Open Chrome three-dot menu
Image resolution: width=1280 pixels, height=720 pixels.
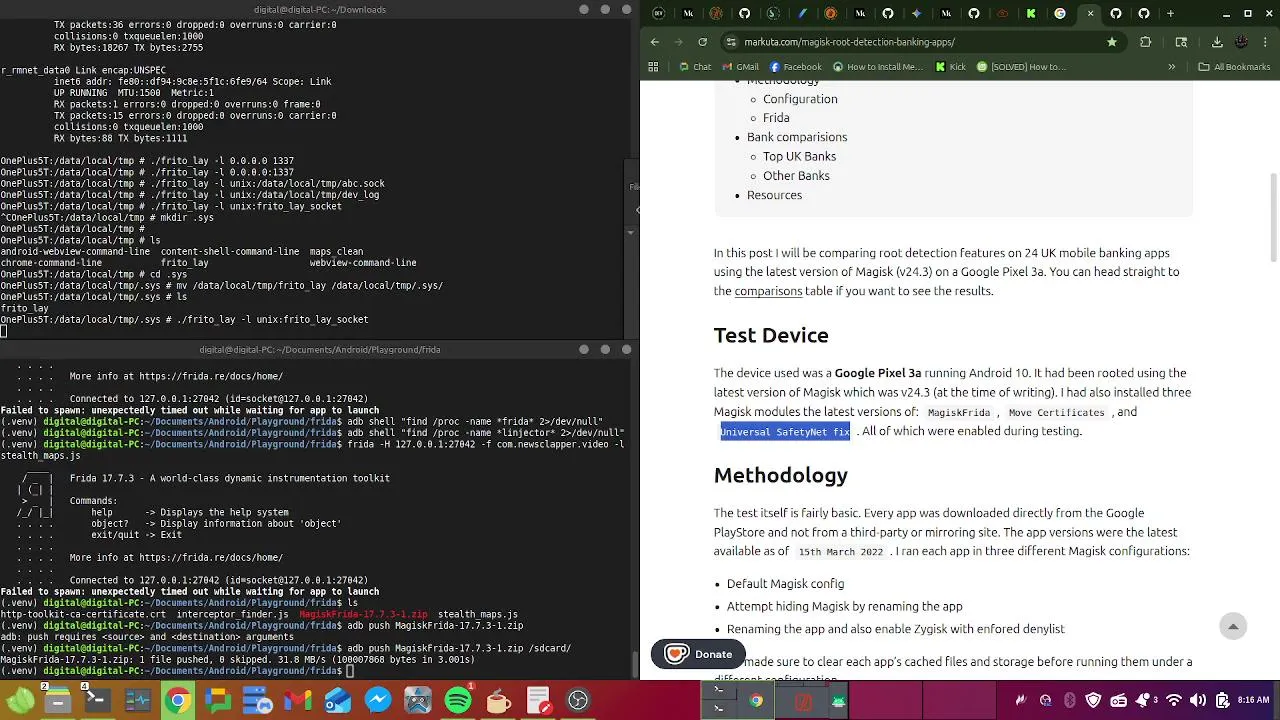[x=1265, y=42]
